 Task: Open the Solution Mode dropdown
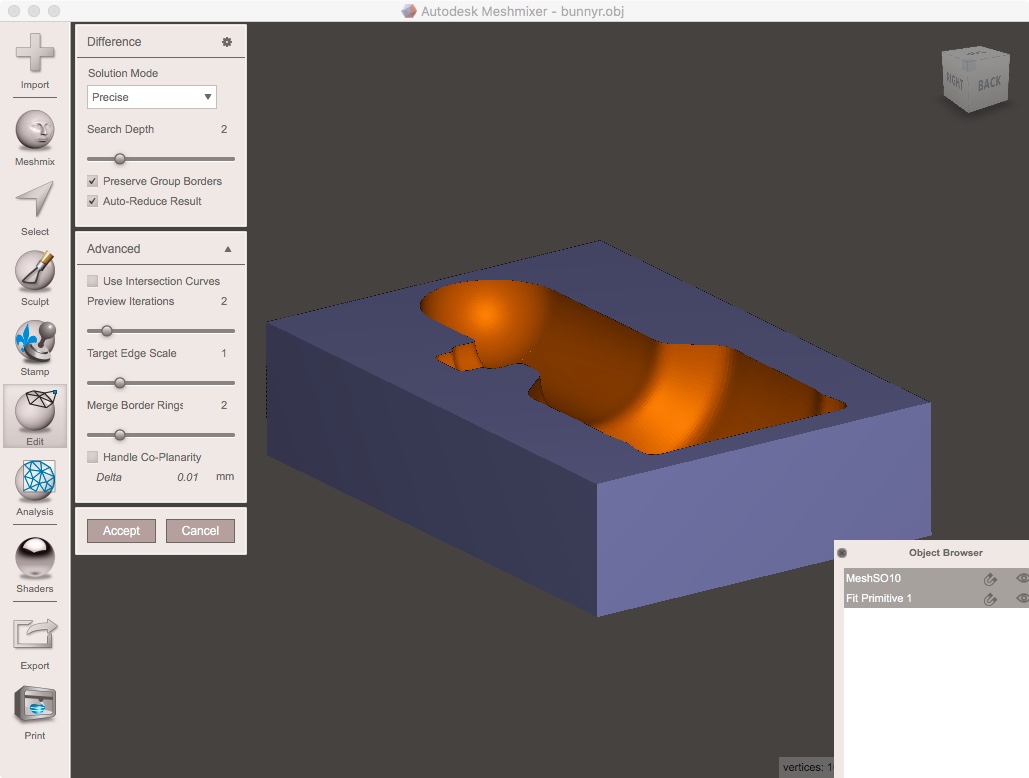pos(151,97)
